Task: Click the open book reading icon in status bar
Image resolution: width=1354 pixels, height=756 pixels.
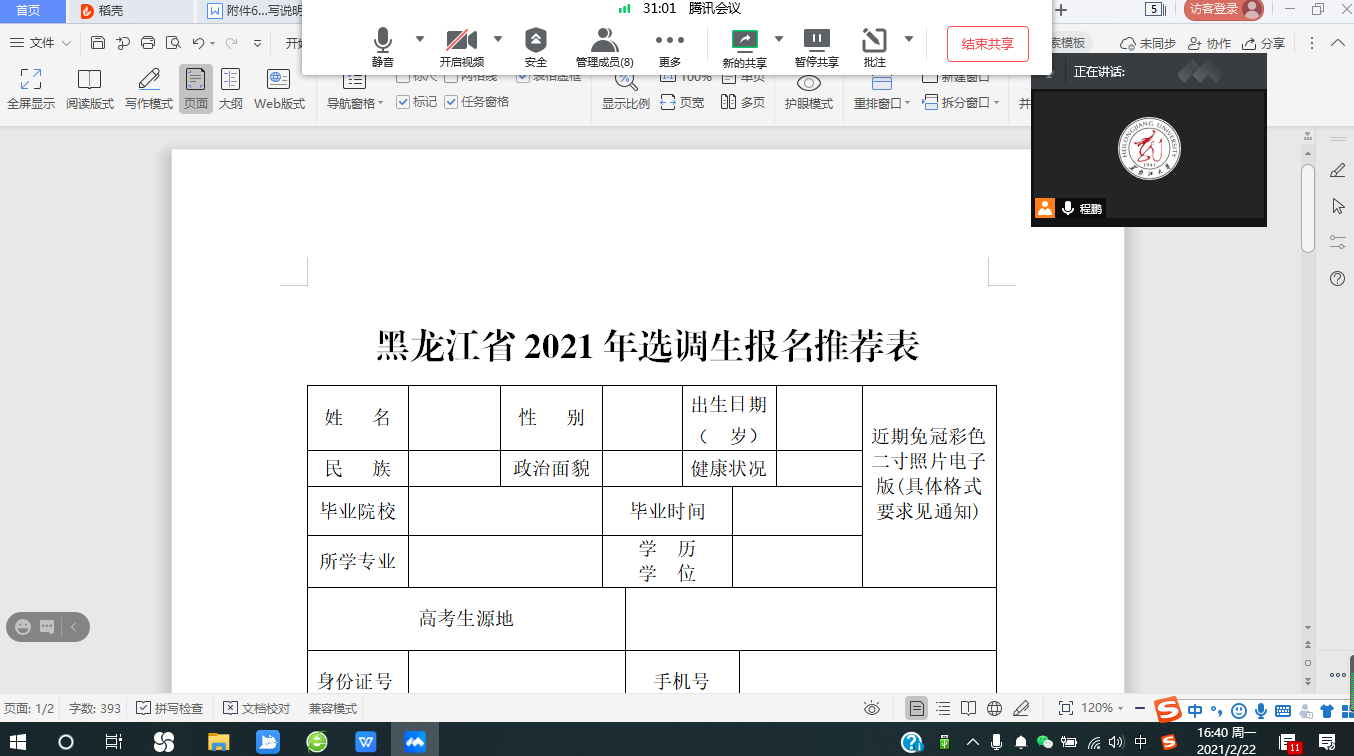Action: (x=968, y=708)
